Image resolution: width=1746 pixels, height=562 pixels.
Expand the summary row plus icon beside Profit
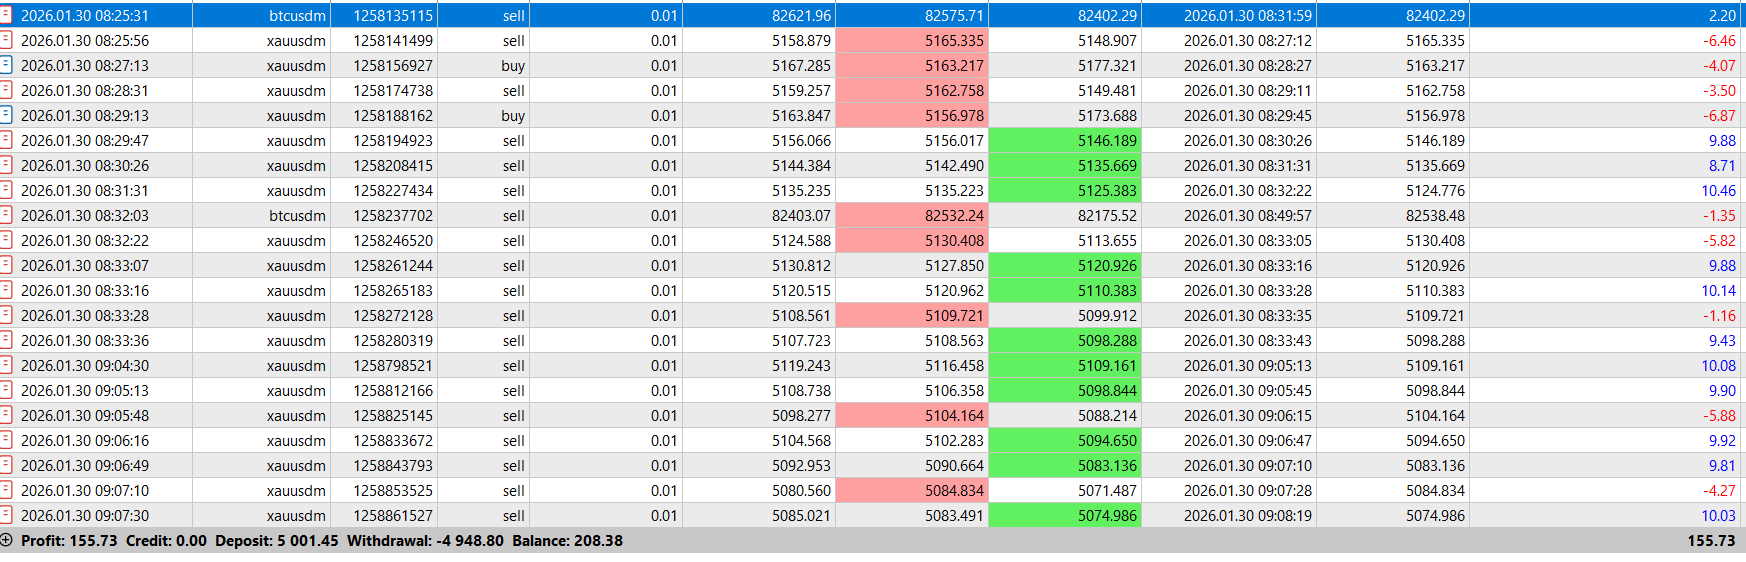(6, 540)
